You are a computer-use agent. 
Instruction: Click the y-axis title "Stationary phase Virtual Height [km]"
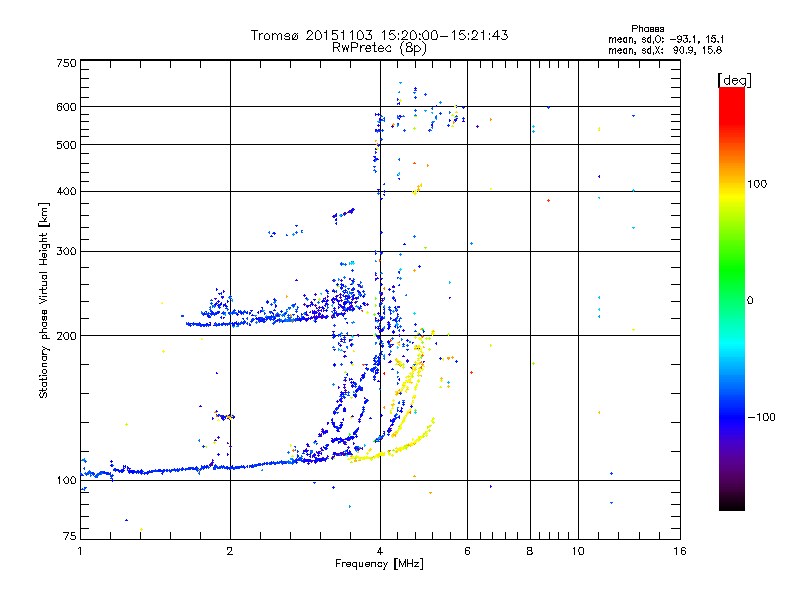(43, 301)
